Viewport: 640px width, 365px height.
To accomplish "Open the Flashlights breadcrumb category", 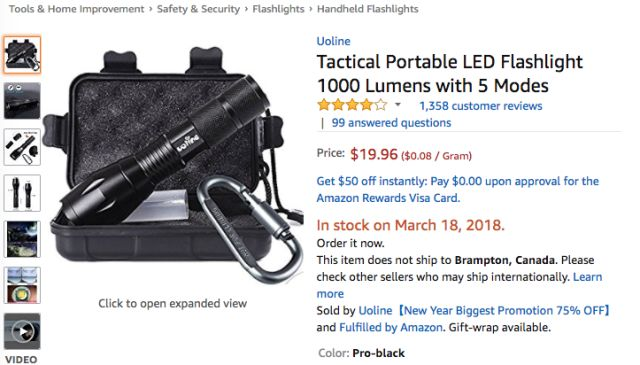I will click(278, 9).
